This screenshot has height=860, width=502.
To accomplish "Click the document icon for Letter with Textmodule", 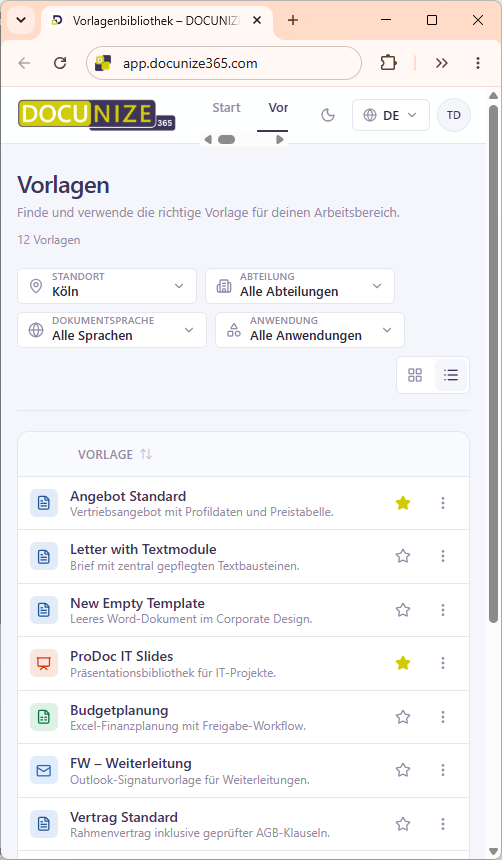I will (44, 556).
